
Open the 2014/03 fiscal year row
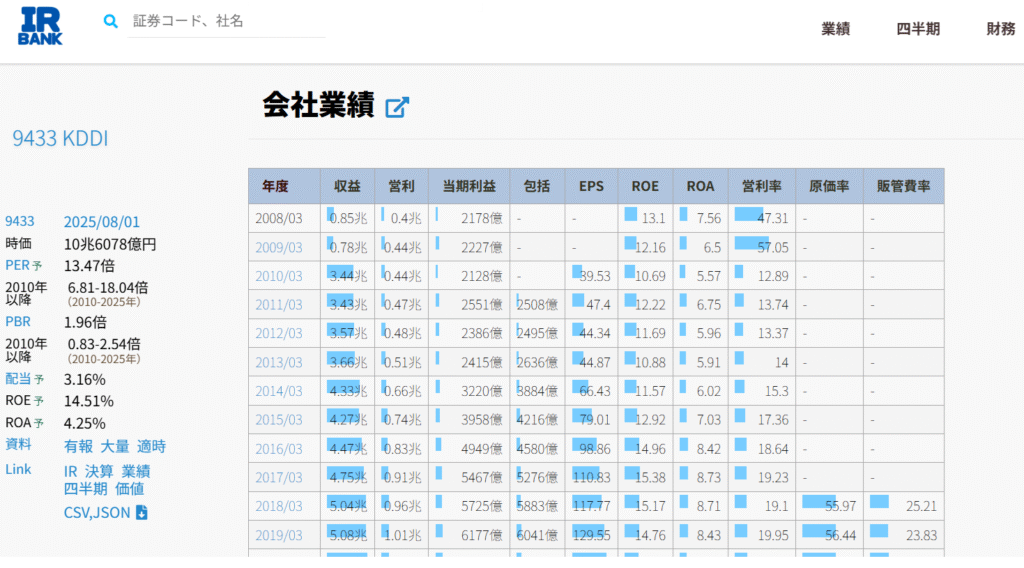click(x=279, y=391)
